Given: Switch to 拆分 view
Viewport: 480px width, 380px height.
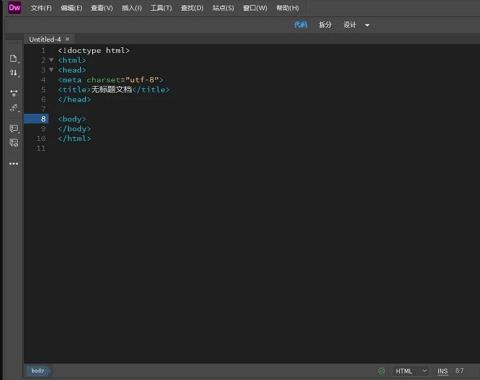Looking at the screenshot, I should [x=325, y=25].
